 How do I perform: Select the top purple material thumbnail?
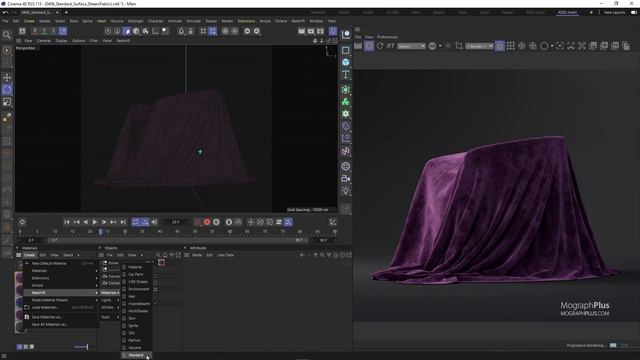pos(19,278)
